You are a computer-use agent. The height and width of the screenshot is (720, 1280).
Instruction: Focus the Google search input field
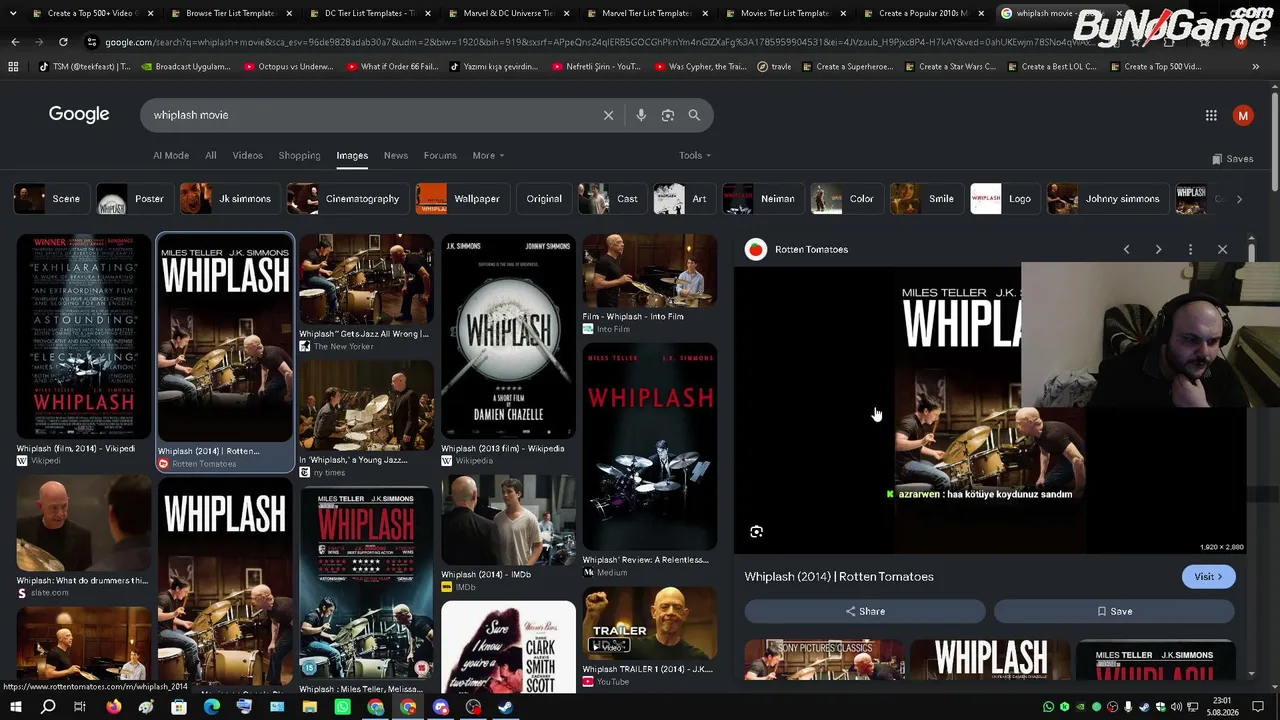[375, 115]
